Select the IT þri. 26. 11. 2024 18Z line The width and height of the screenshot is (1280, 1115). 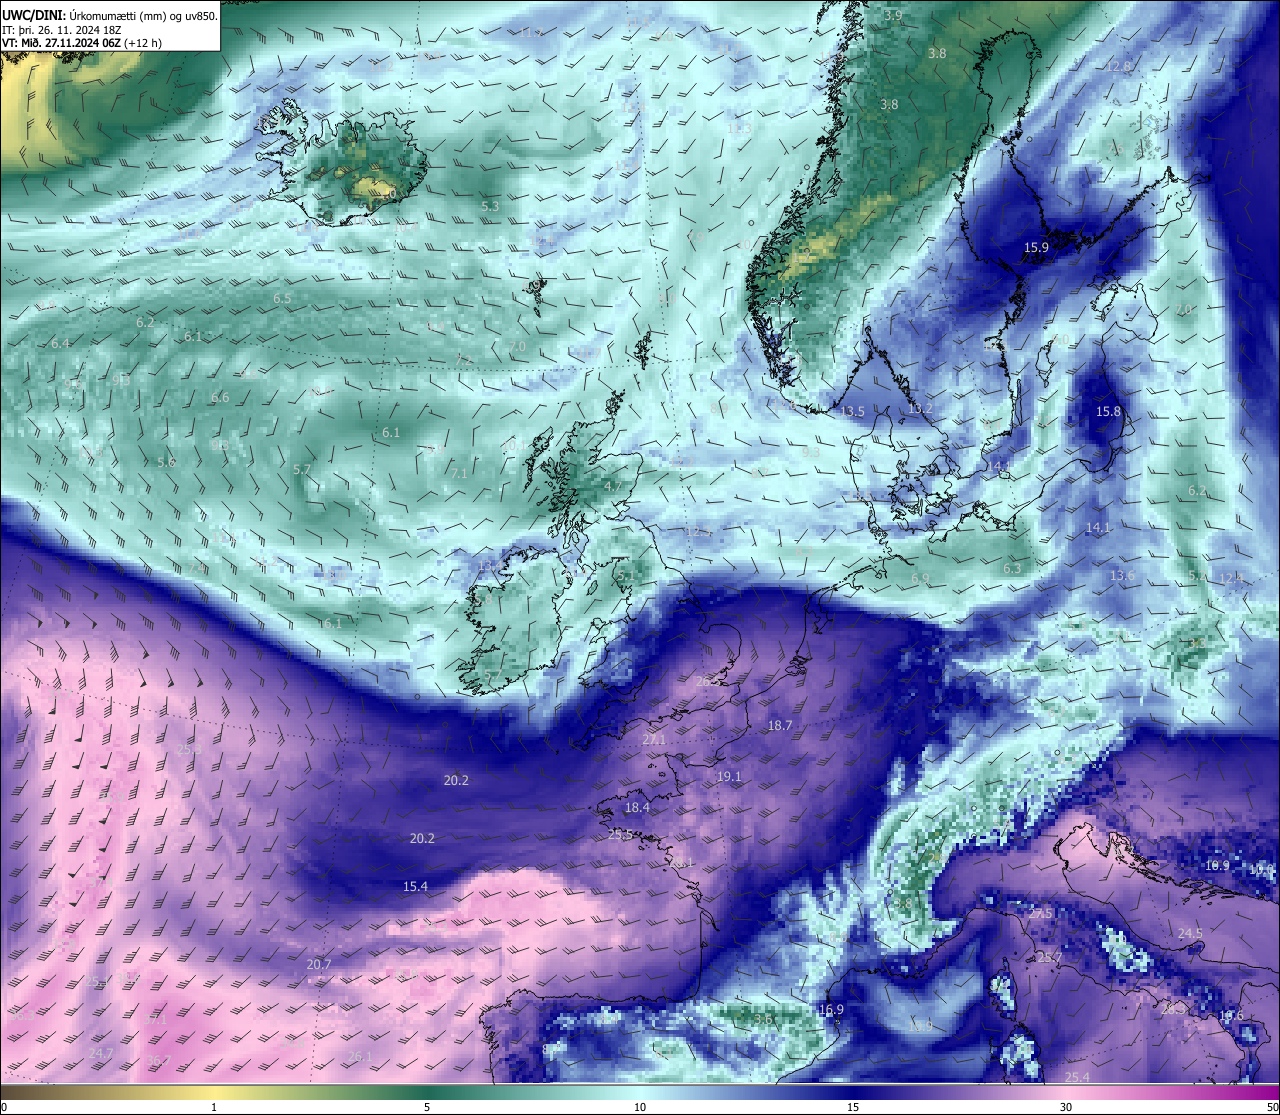(x=62, y=30)
